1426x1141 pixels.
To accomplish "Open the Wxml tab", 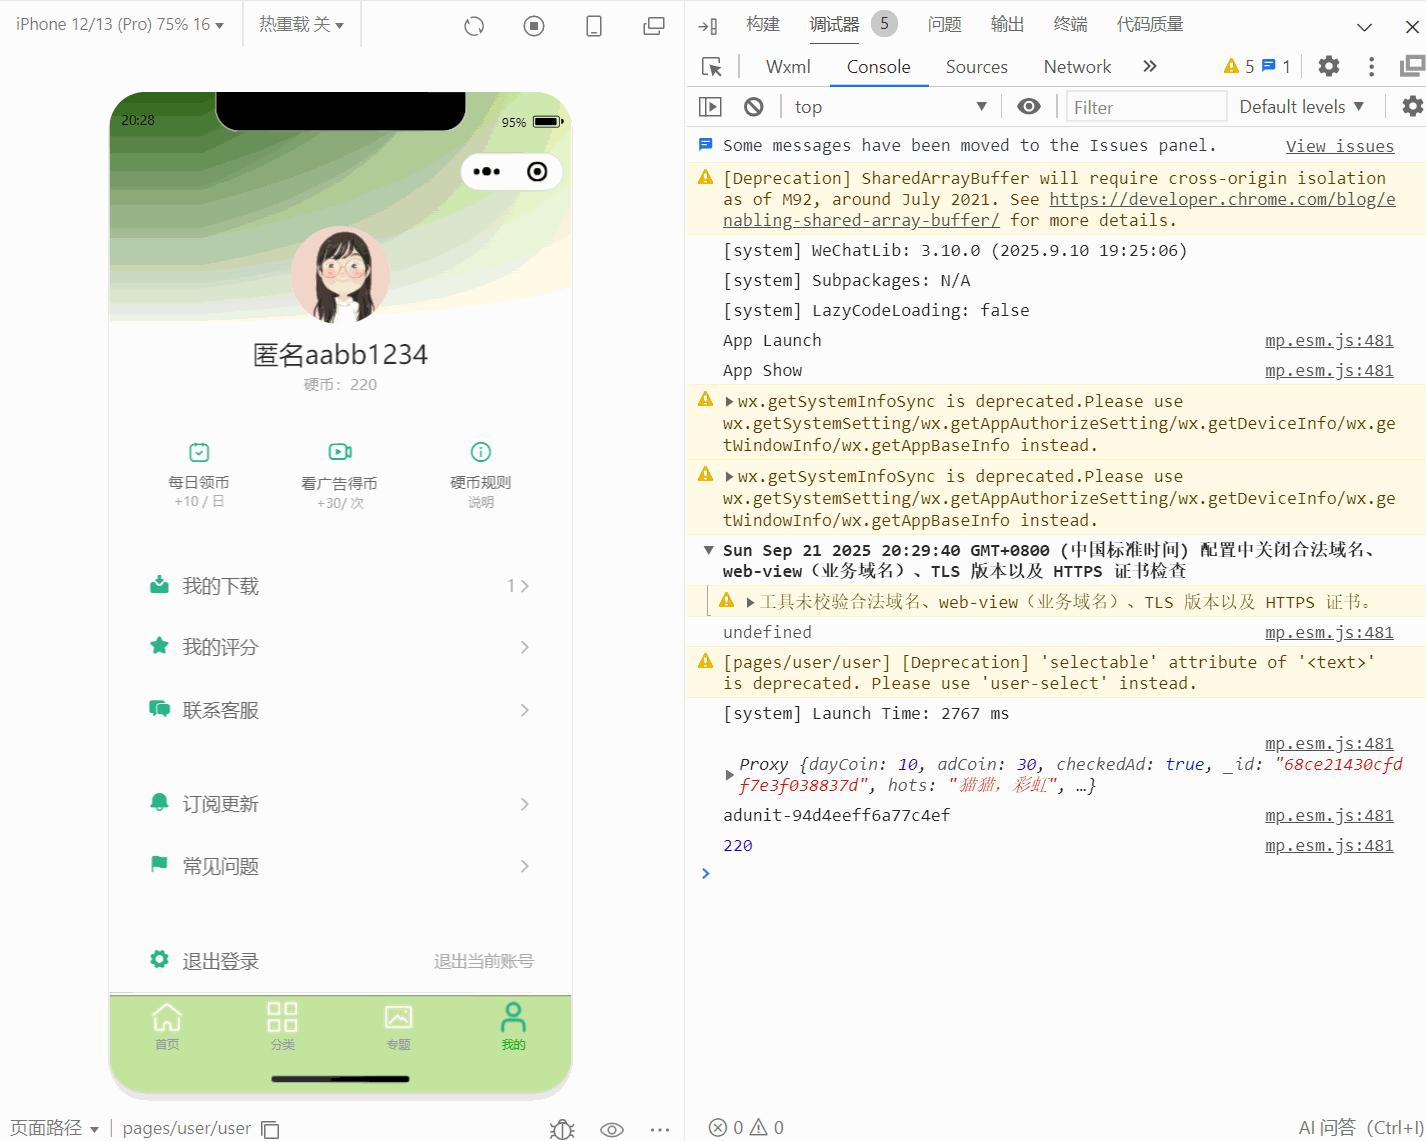I will 788,67.
